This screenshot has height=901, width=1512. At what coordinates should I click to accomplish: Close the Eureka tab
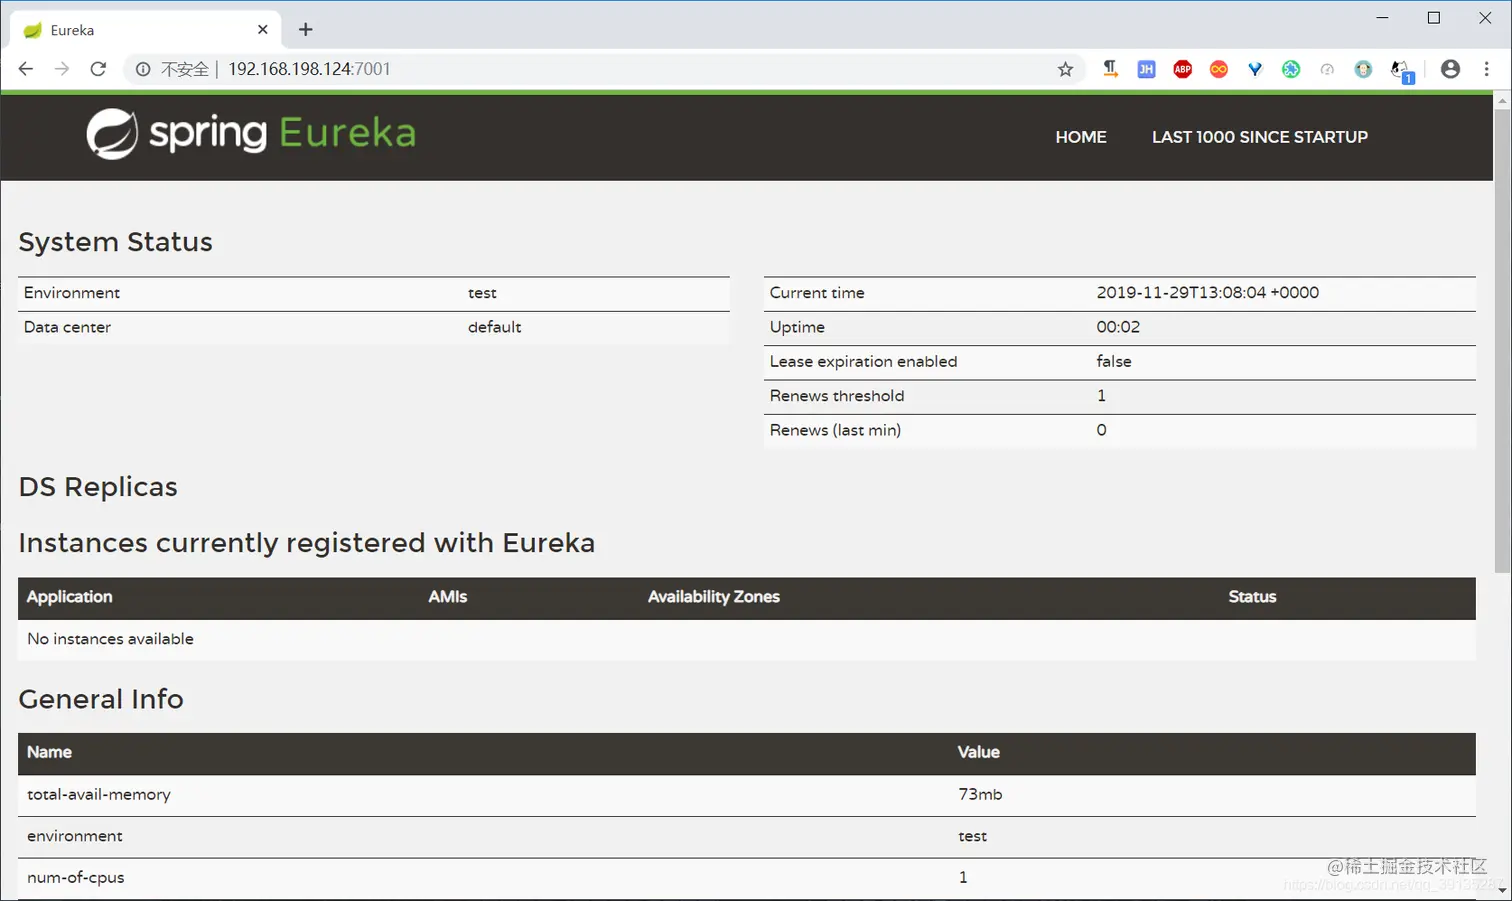click(x=263, y=30)
